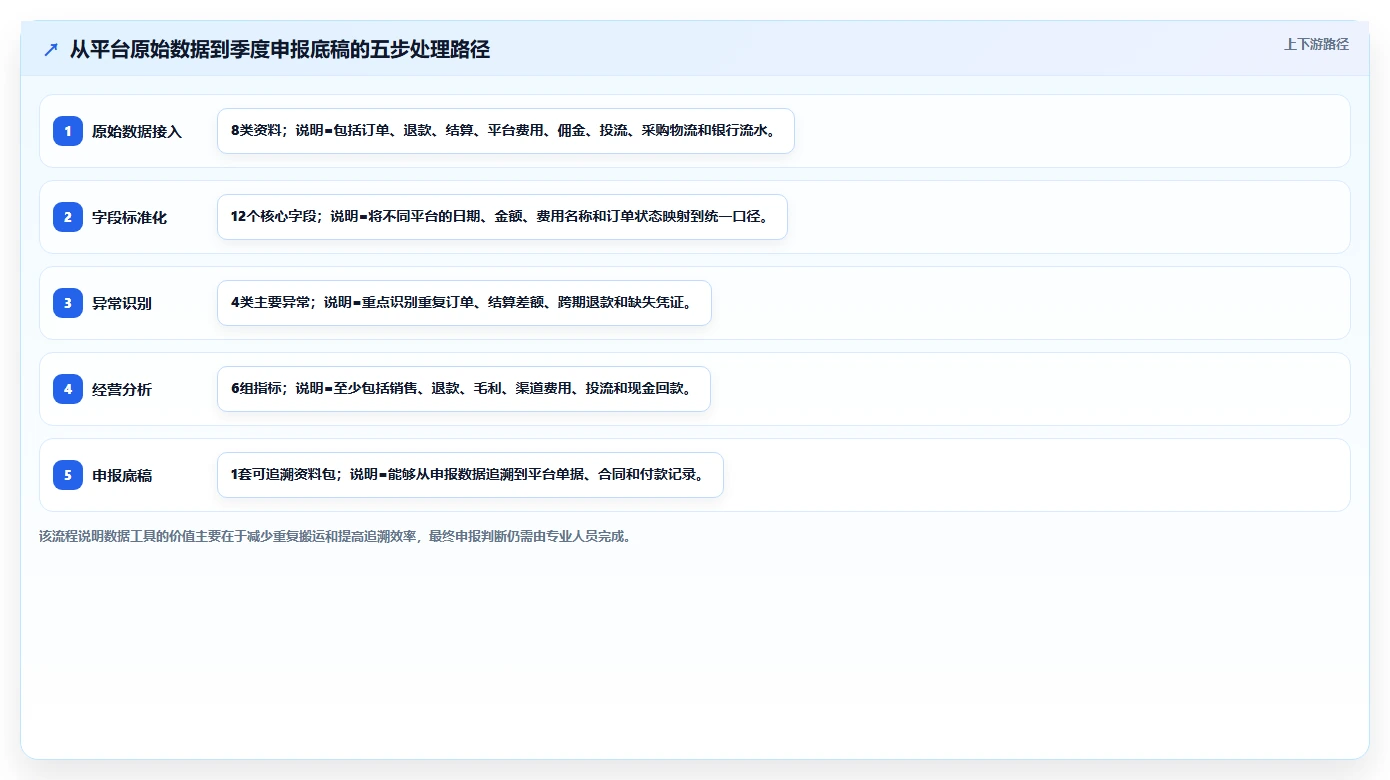Click step number badge 5
This screenshot has height=780, width=1390.
pos(68,475)
